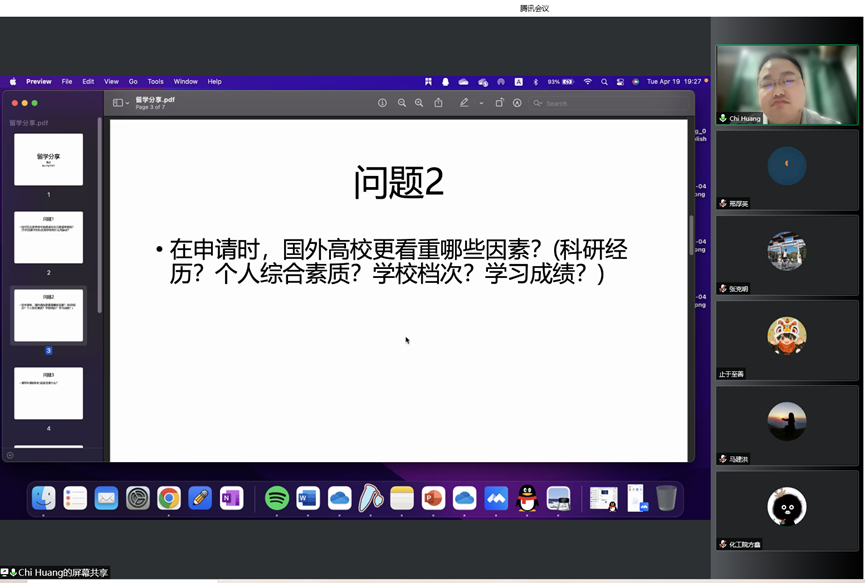This screenshot has width=865, height=583.
Task: Click the Zoom In magnifier in Preview toolbar
Action: point(419,103)
